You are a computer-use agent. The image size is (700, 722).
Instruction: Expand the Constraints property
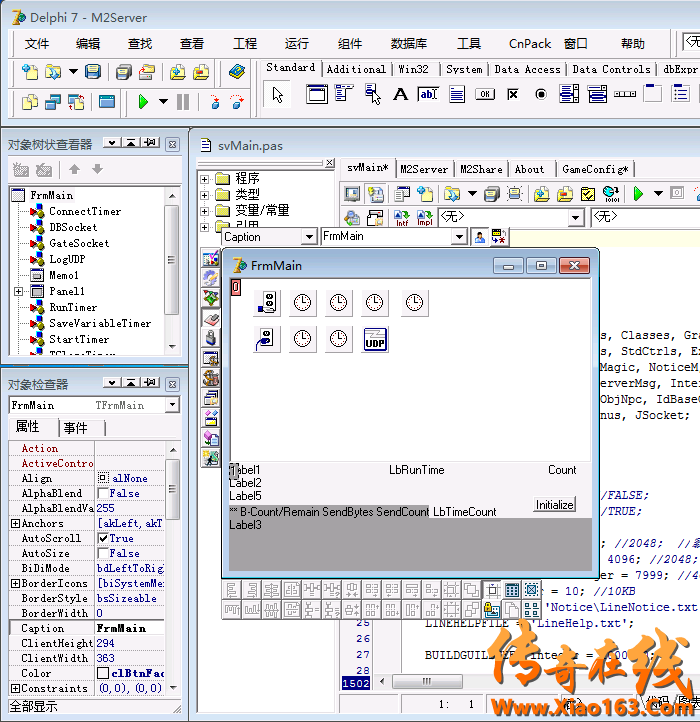pos(15,688)
